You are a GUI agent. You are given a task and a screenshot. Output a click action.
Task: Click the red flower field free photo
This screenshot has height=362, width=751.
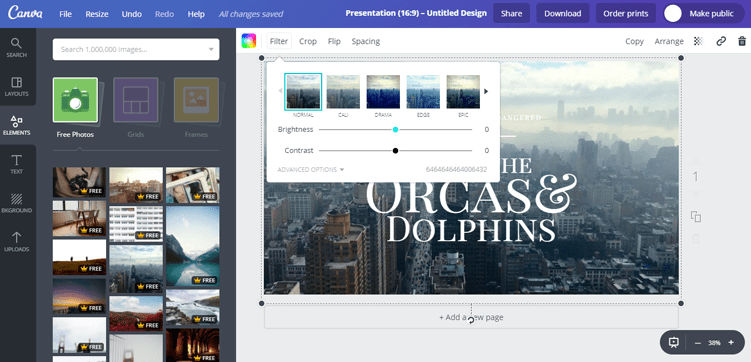pyautogui.click(x=136, y=313)
